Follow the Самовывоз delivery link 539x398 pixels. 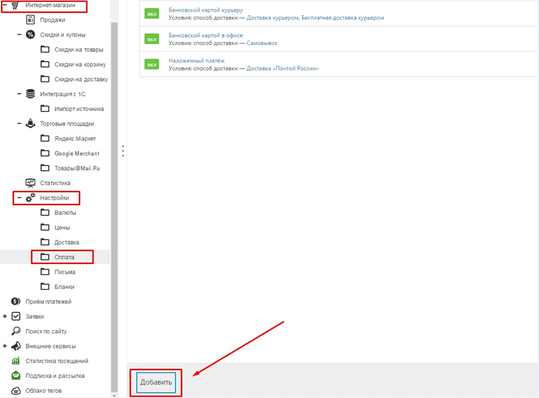[x=262, y=43]
